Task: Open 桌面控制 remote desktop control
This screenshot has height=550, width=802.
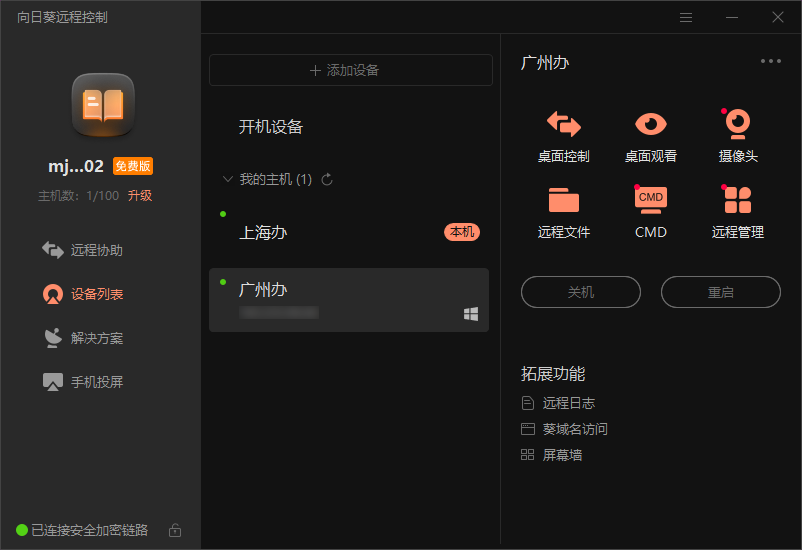Action: click(x=563, y=135)
